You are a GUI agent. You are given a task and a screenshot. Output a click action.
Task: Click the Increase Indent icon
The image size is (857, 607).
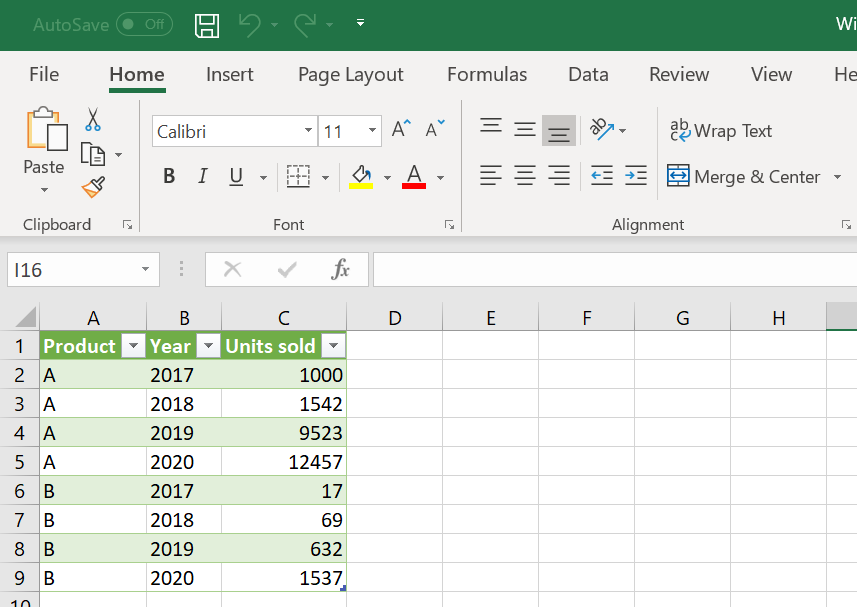pyautogui.click(x=636, y=177)
